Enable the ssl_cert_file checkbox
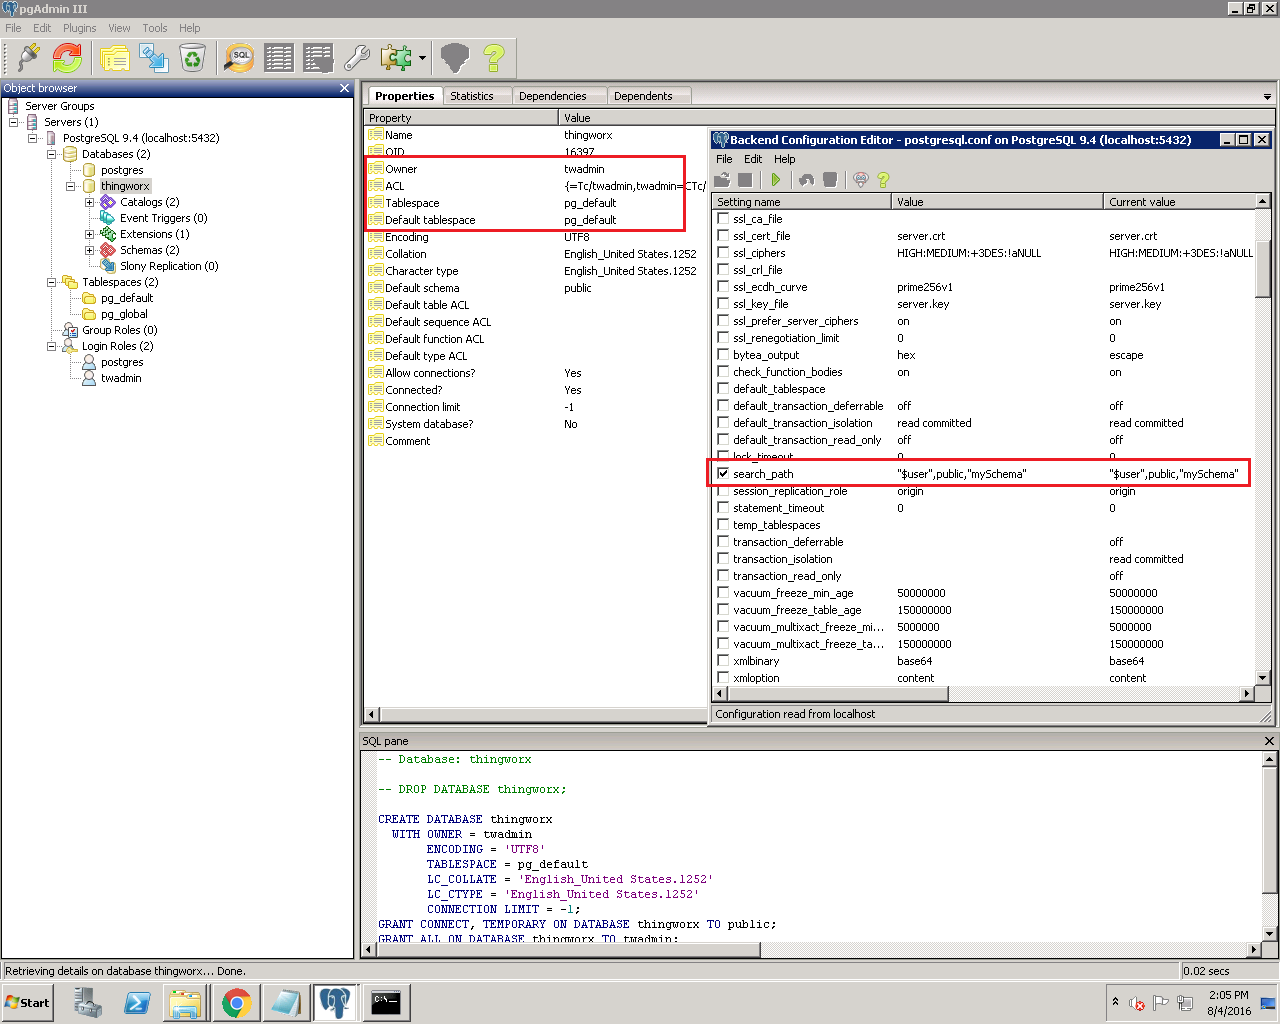 (x=723, y=236)
